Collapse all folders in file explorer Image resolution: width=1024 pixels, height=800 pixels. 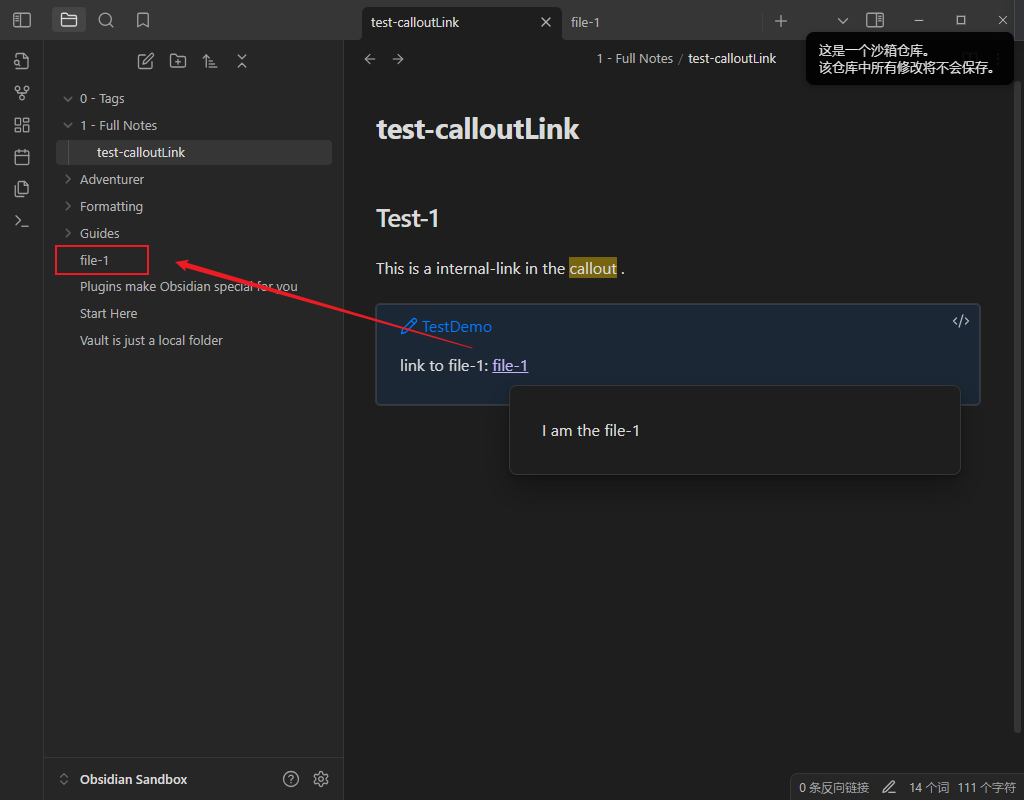pyautogui.click(x=242, y=61)
